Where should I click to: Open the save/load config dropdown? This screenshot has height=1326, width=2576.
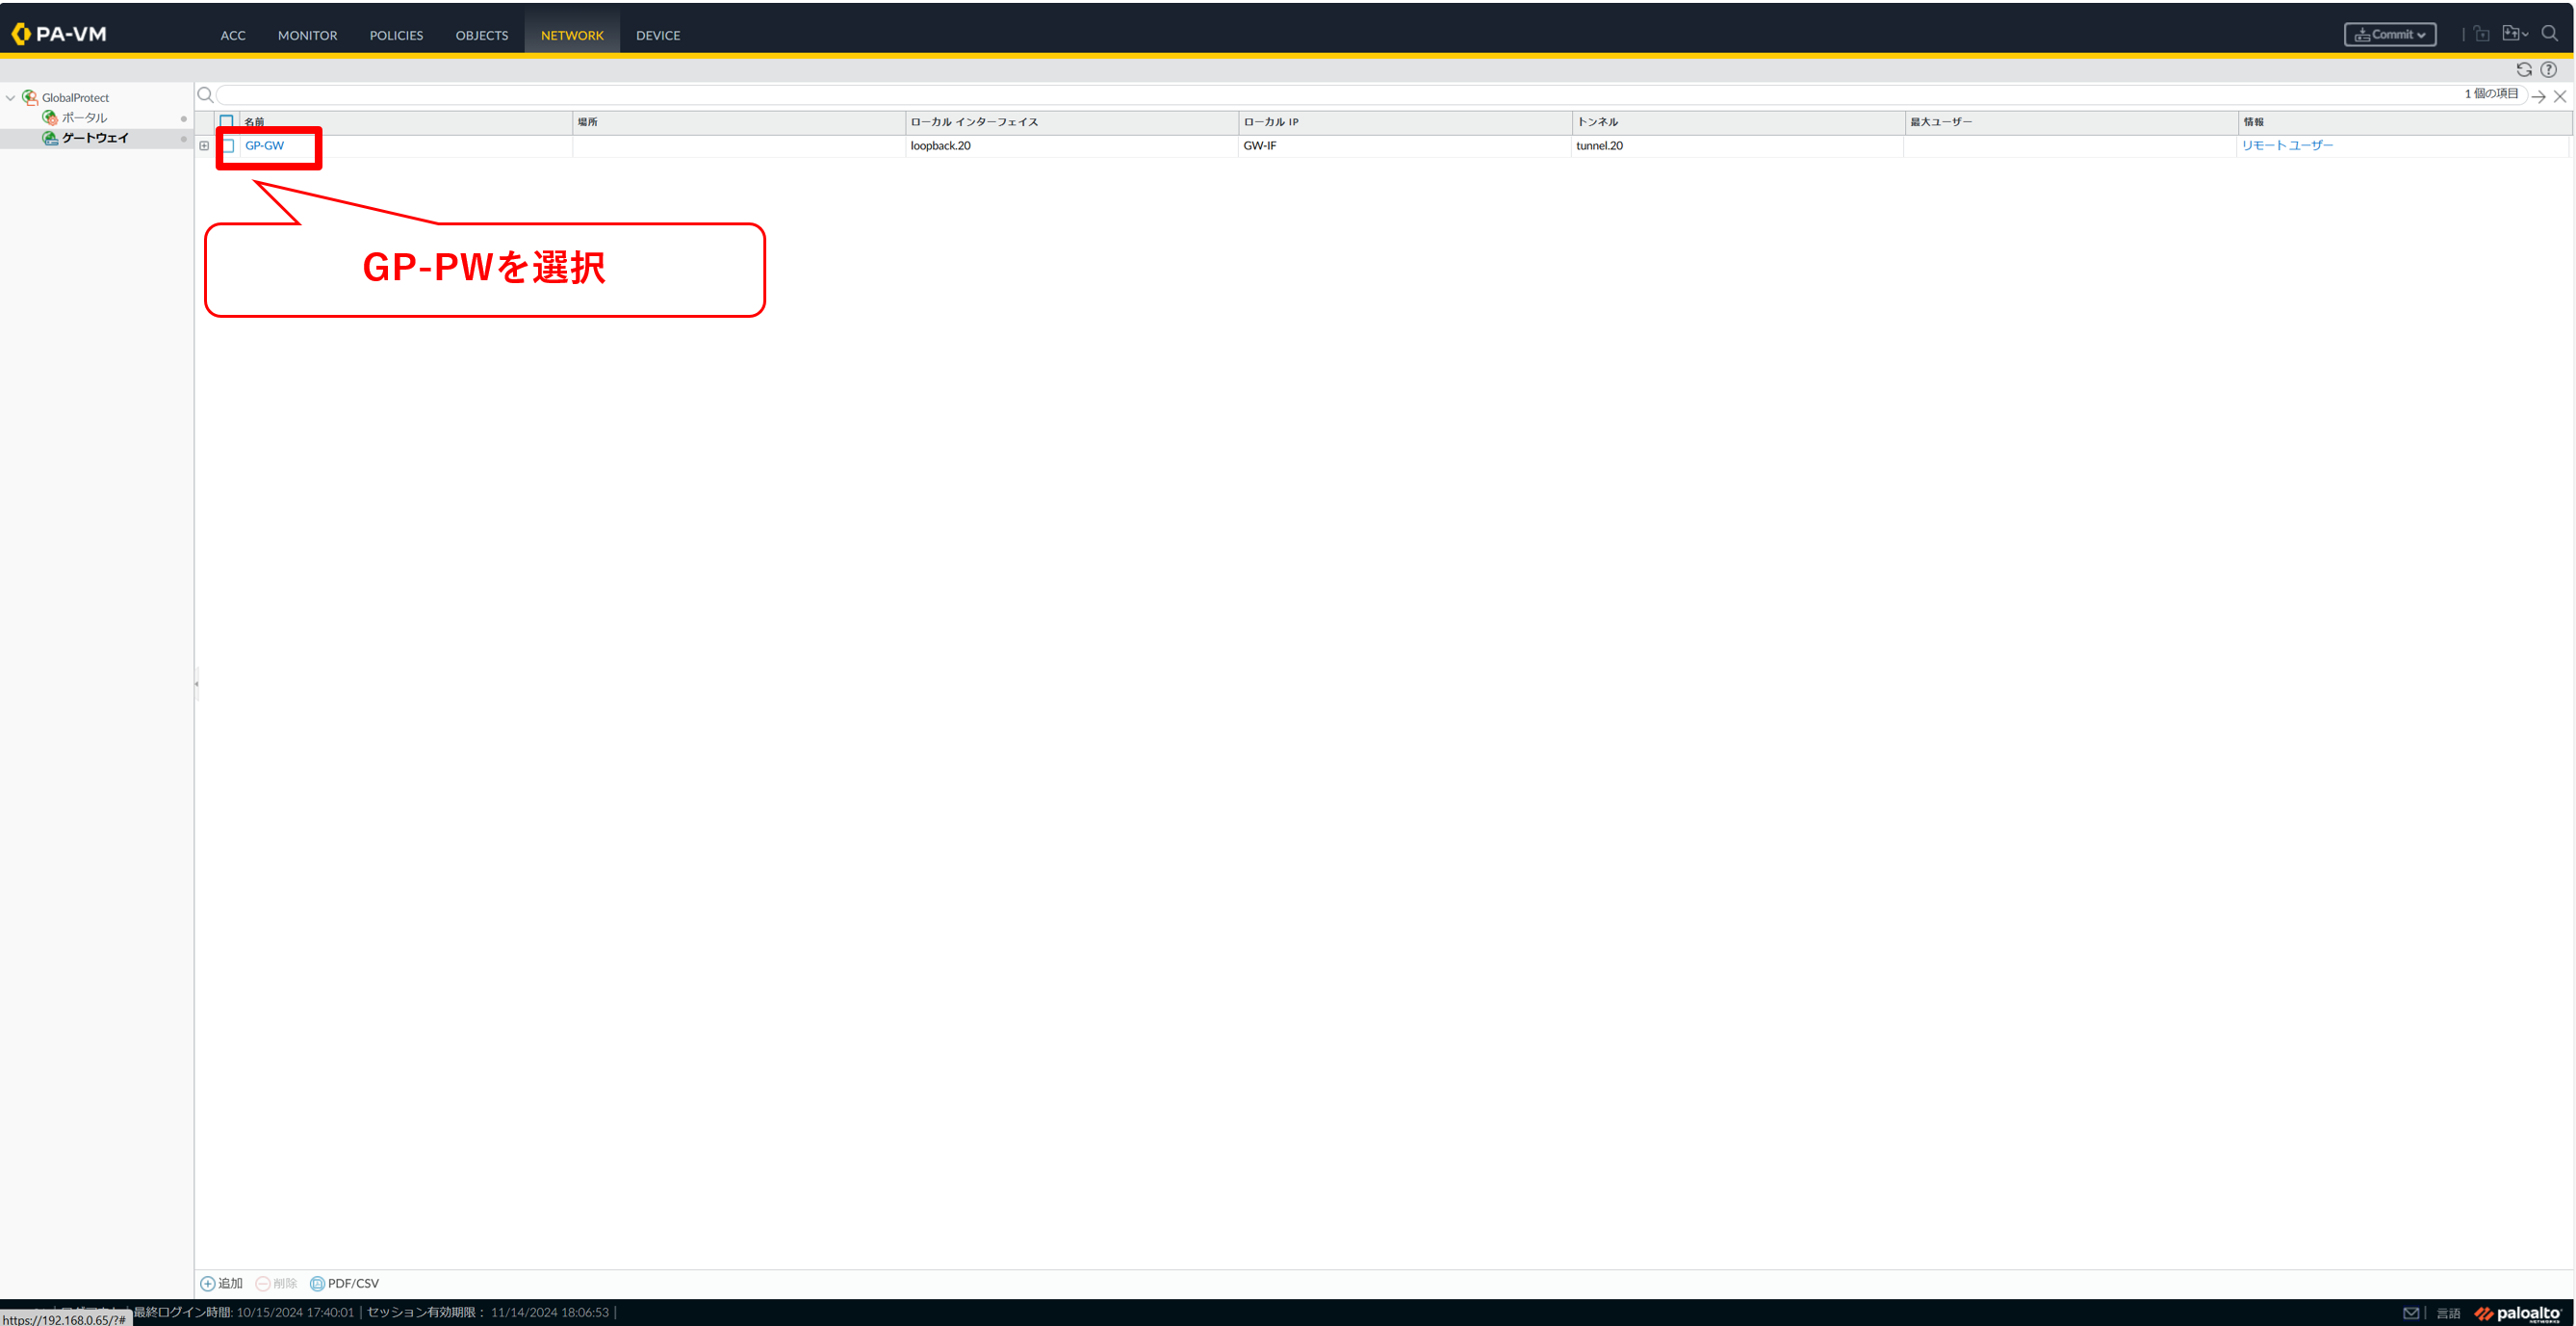(2515, 34)
